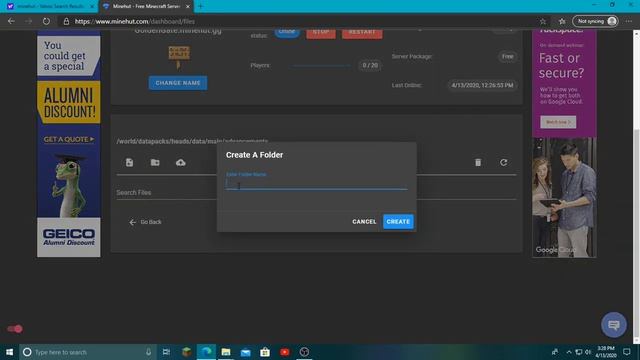Click the 0 / 20 players count
This screenshot has height=360, width=640.
click(370, 65)
